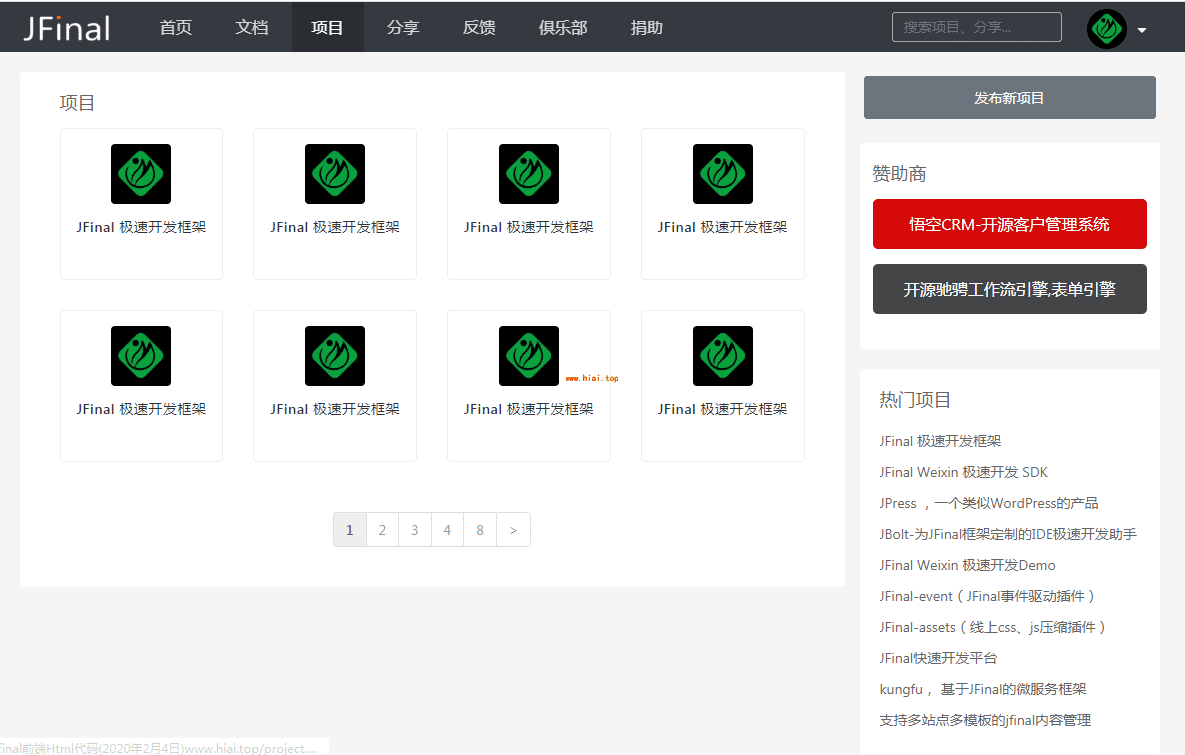Open JFinal Weixin 极速开发 SDK link
The height and width of the screenshot is (755, 1185).
pyautogui.click(x=964, y=472)
